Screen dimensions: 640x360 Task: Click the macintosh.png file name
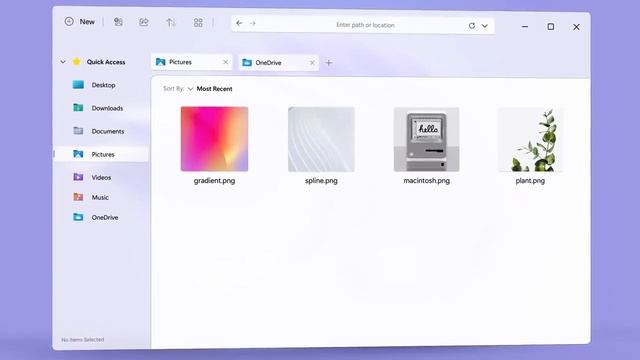pos(427,180)
